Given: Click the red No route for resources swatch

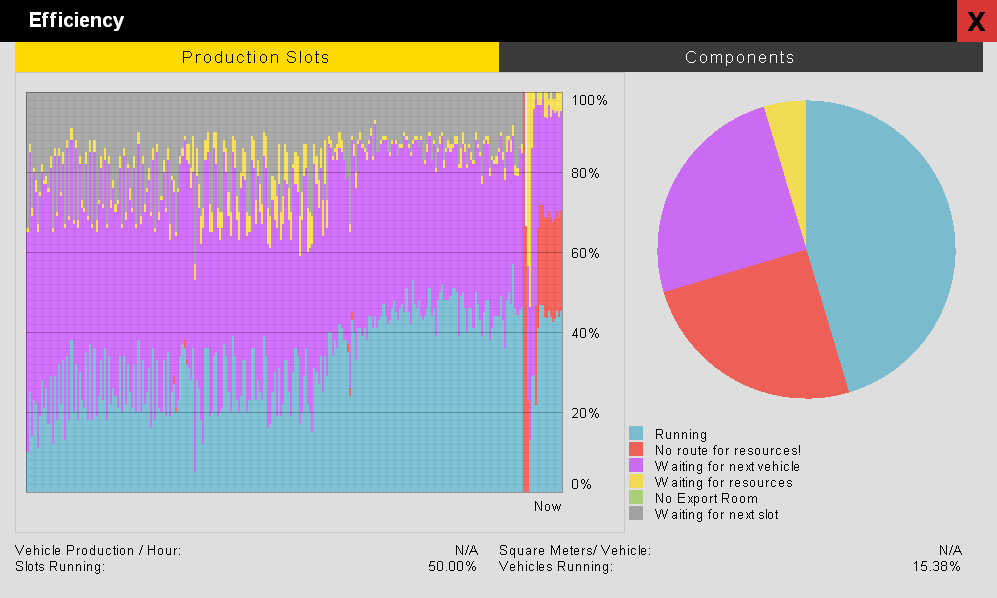Looking at the screenshot, I should [636, 450].
